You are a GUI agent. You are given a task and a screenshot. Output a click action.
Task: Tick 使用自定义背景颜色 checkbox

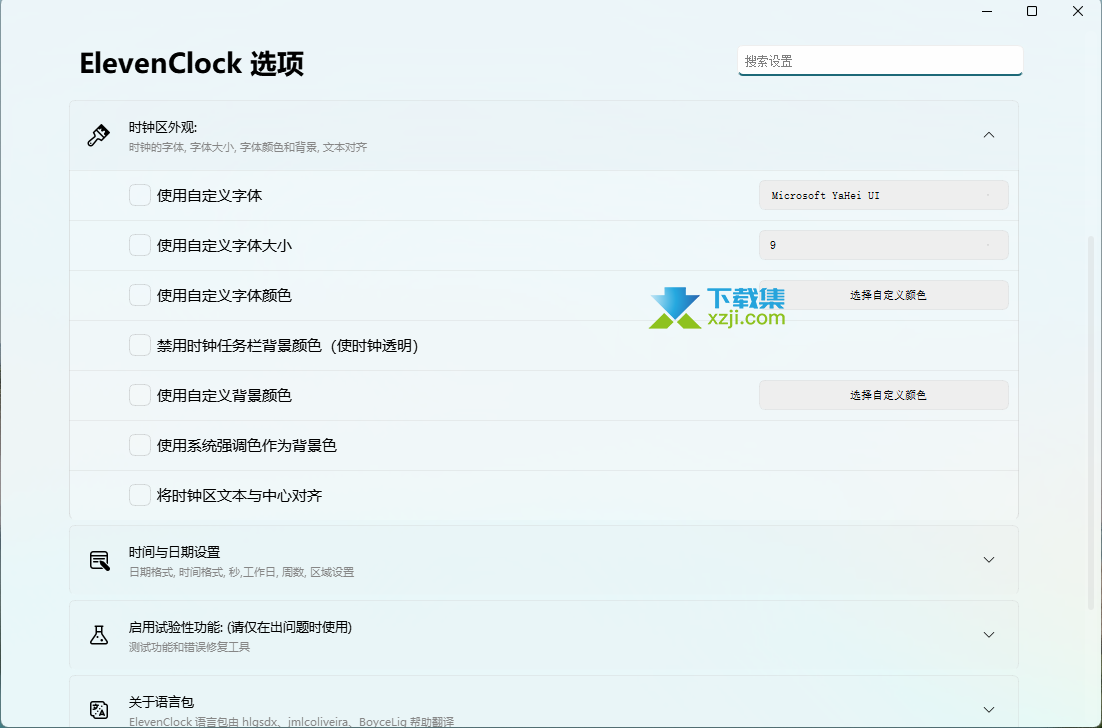[140, 395]
